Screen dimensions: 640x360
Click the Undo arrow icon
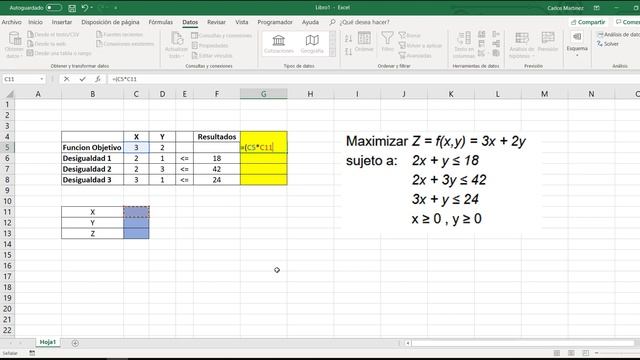click(84, 8)
